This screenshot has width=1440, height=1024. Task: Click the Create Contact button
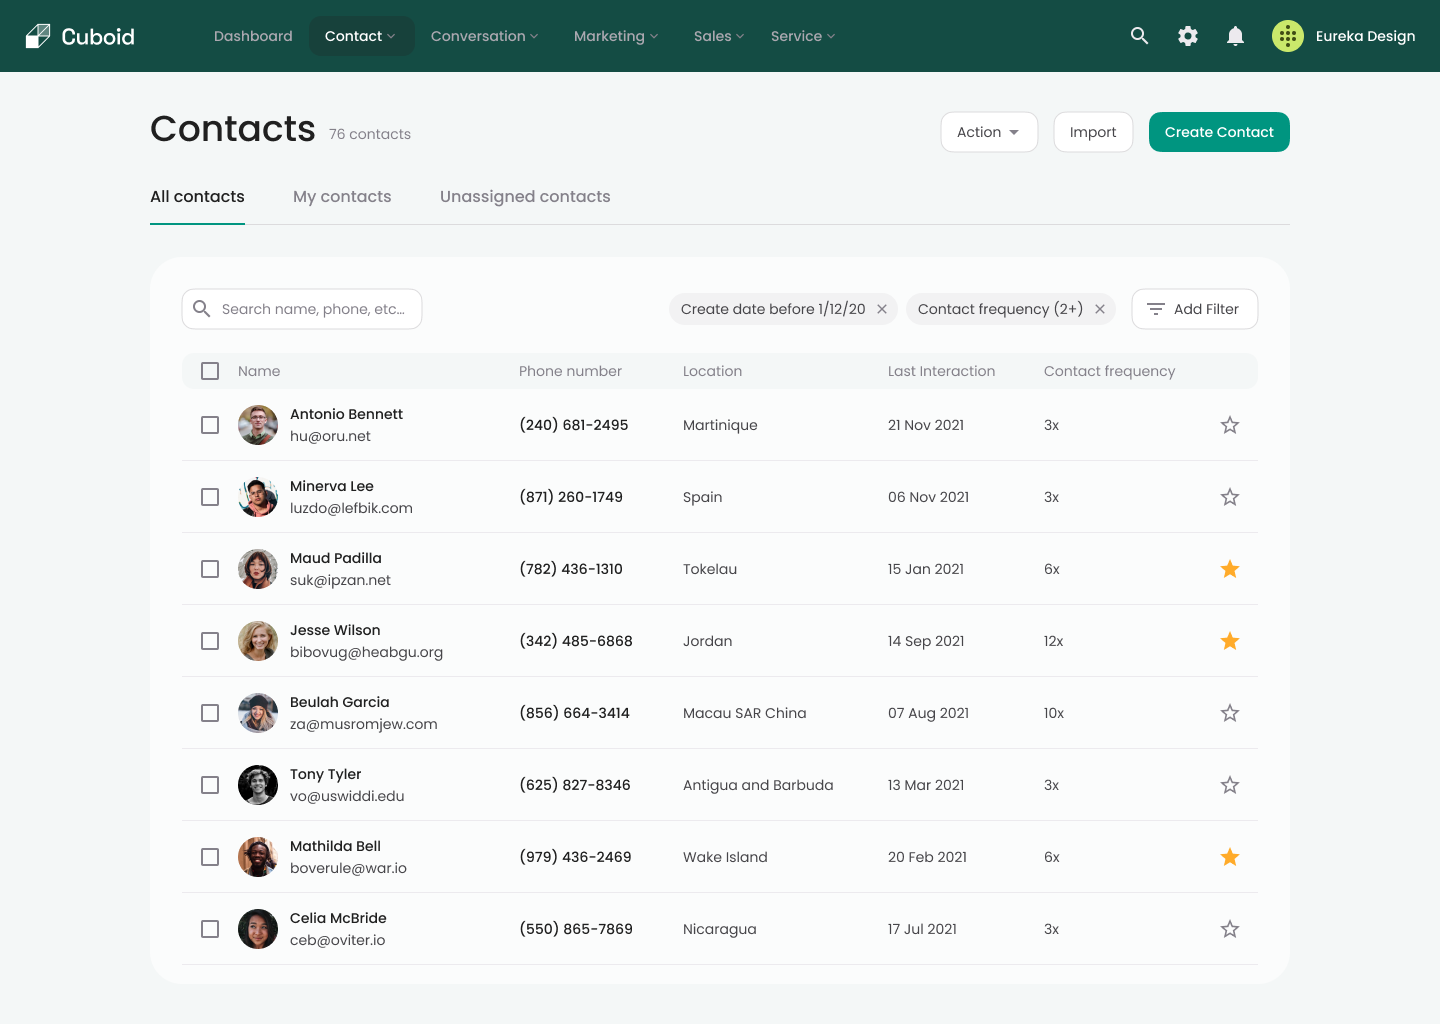[1218, 132]
